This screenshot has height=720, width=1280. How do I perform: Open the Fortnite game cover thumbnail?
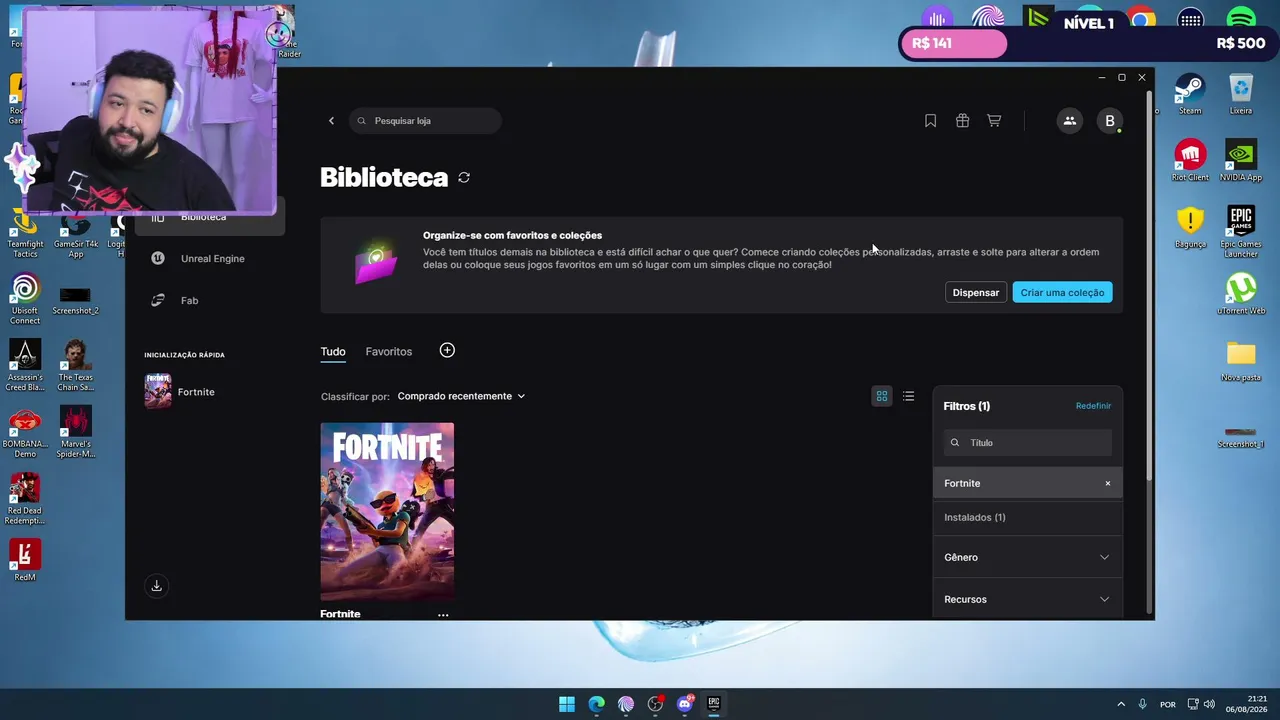coord(387,512)
